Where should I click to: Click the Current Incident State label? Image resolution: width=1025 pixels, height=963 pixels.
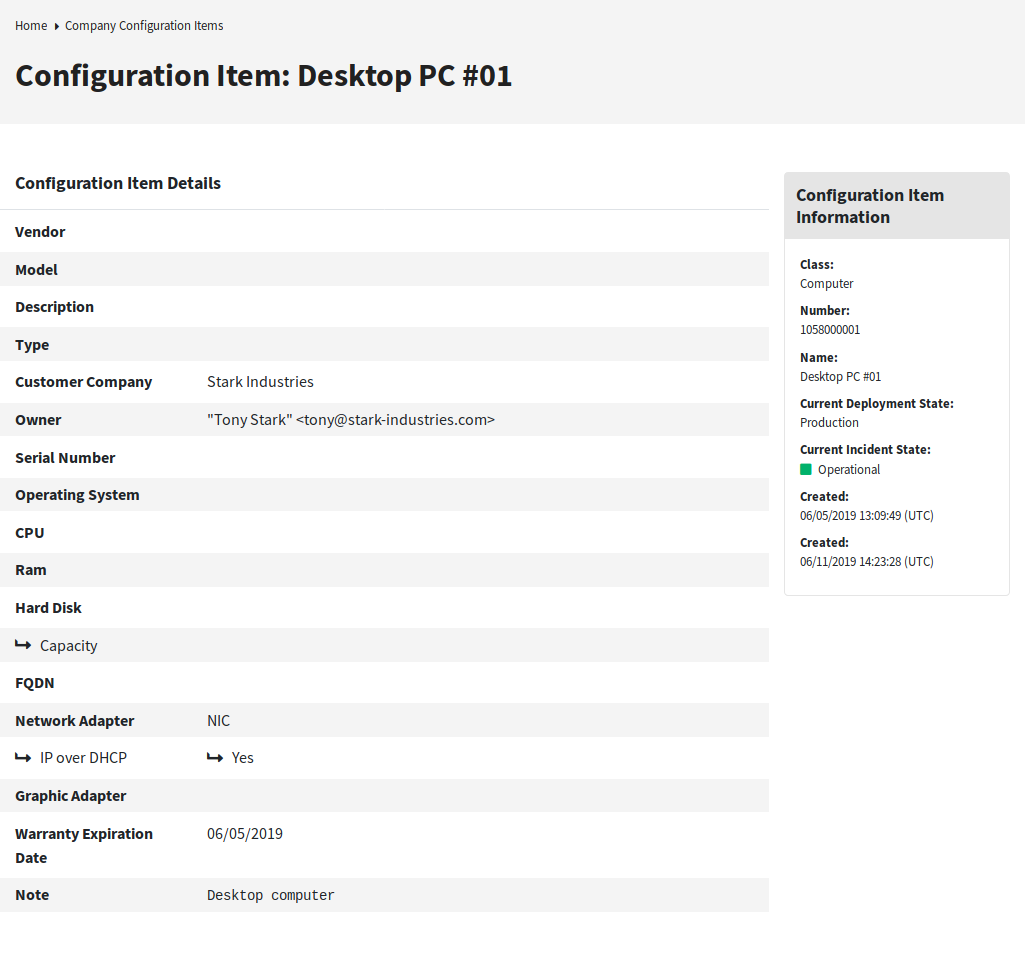pyautogui.click(x=865, y=450)
